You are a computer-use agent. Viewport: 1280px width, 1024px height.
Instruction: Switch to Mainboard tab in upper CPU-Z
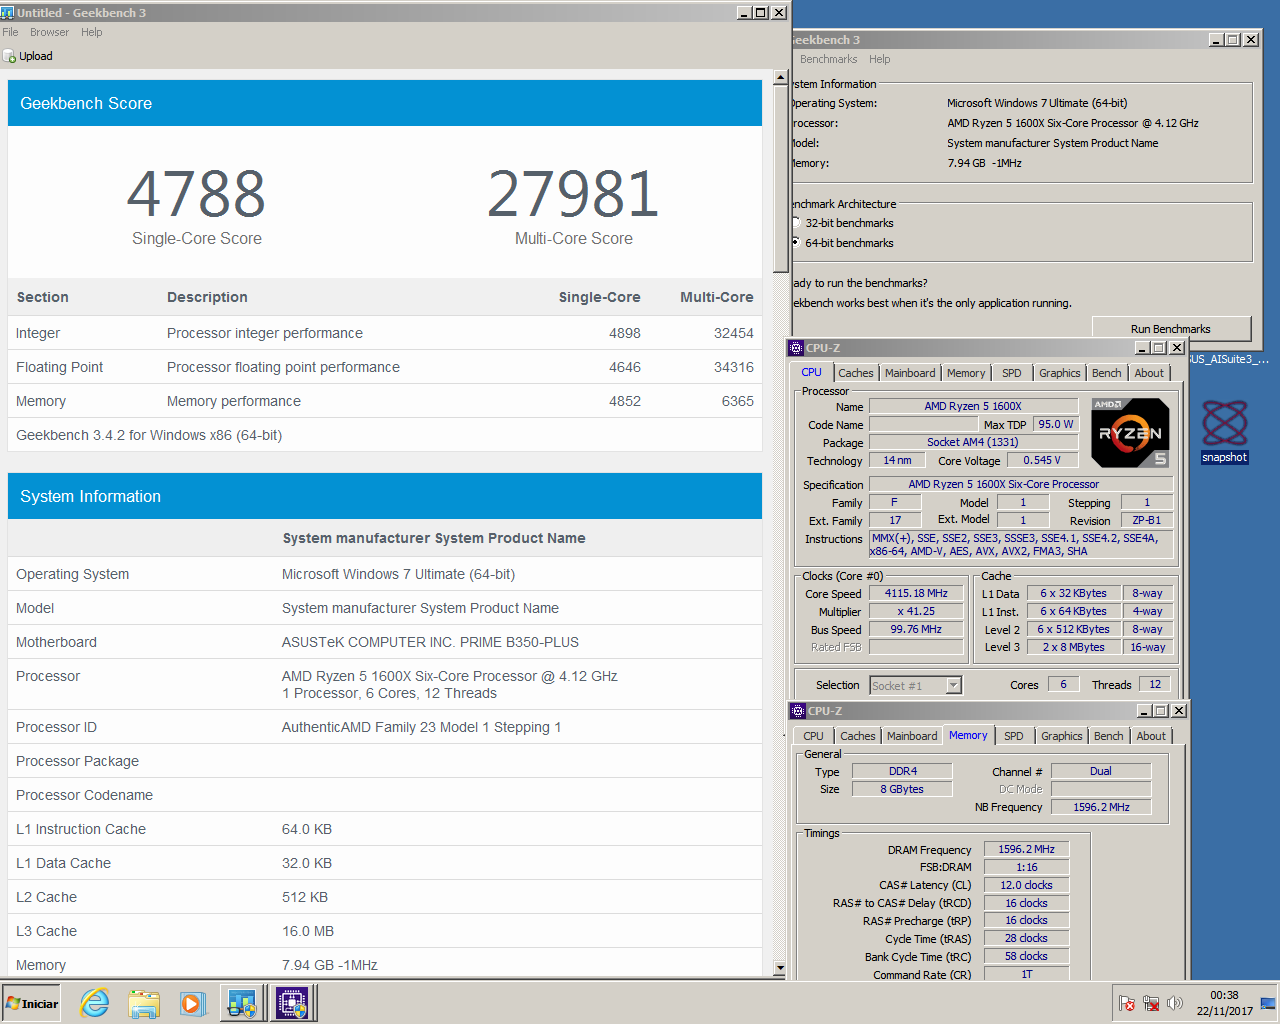(910, 373)
